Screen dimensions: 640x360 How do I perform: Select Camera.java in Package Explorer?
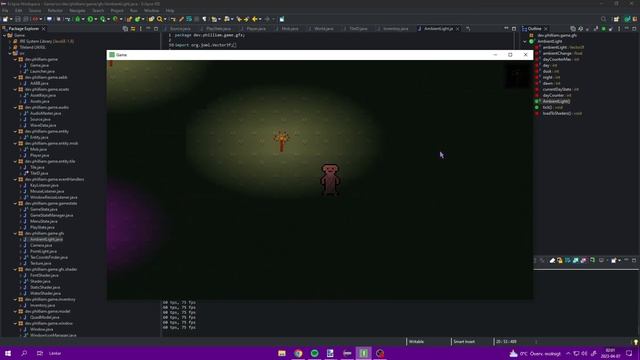[x=41, y=245]
